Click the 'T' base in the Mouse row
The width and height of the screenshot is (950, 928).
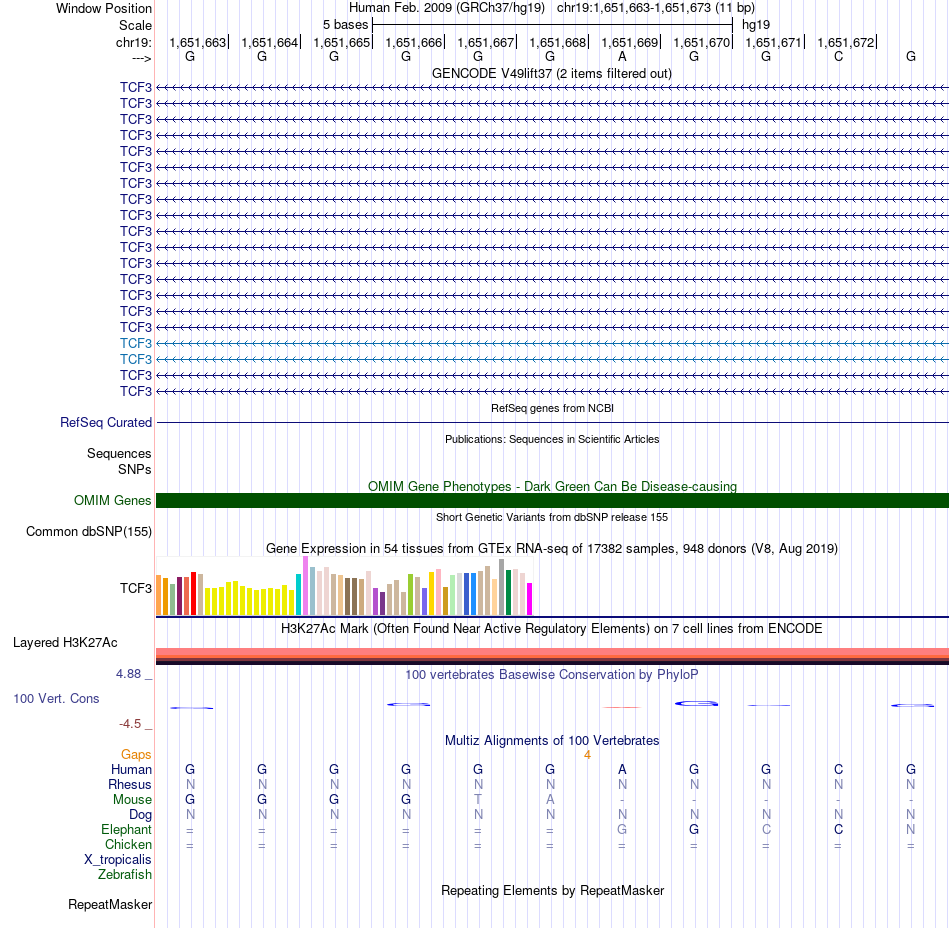click(x=478, y=800)
